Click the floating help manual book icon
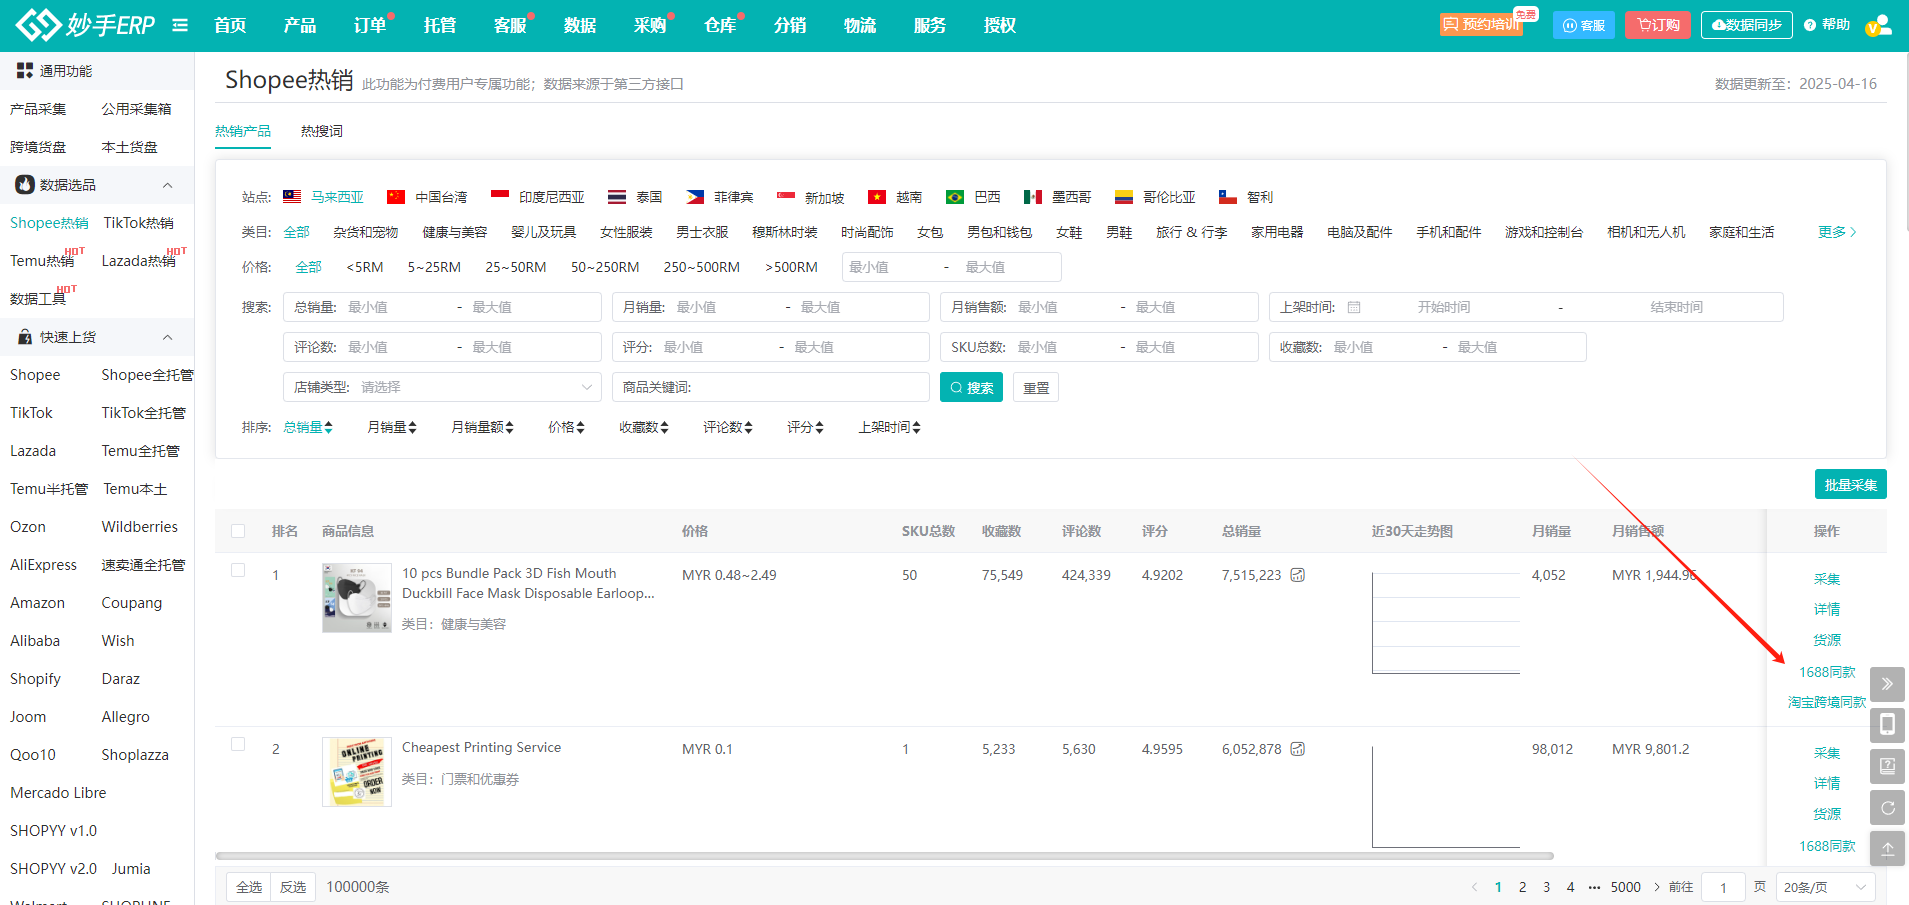The height and width of the screenshot is (905, 1909). point(1887,766)
